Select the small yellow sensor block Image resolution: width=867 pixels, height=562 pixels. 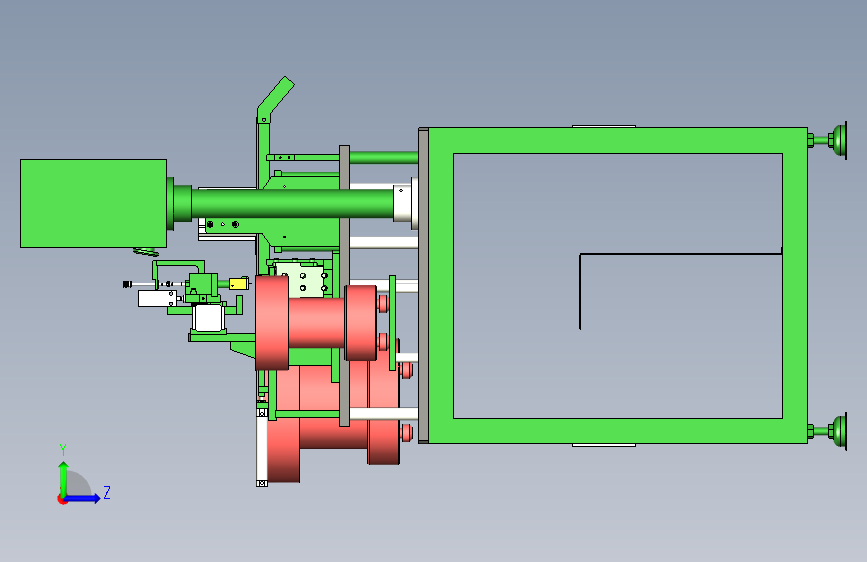click(x=239, y=284)
